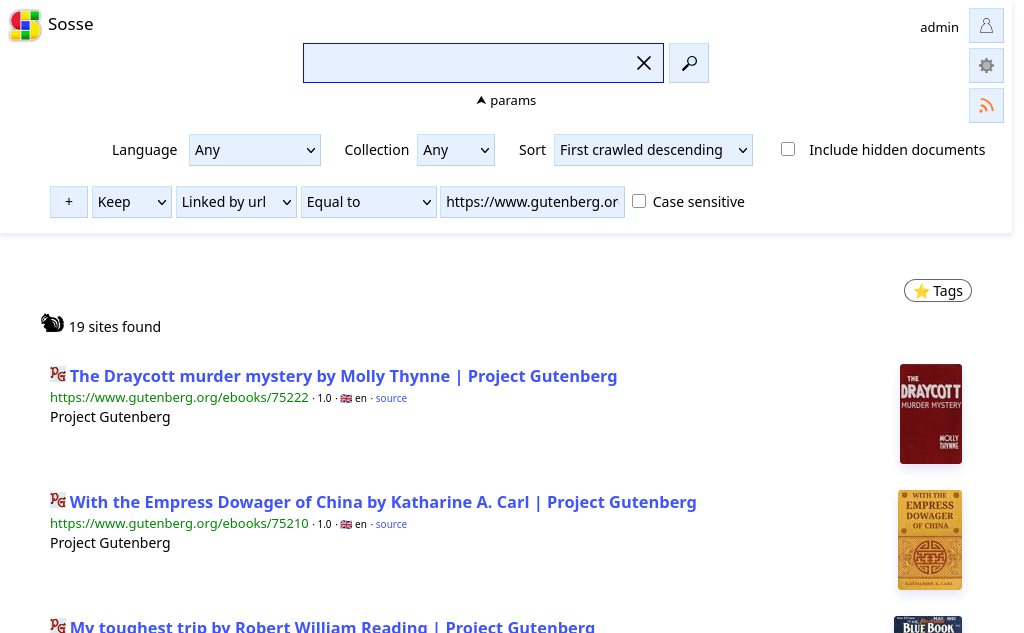Click UK flag for ebooks/75222 result

pyautogui.click(x=346, y=398)
